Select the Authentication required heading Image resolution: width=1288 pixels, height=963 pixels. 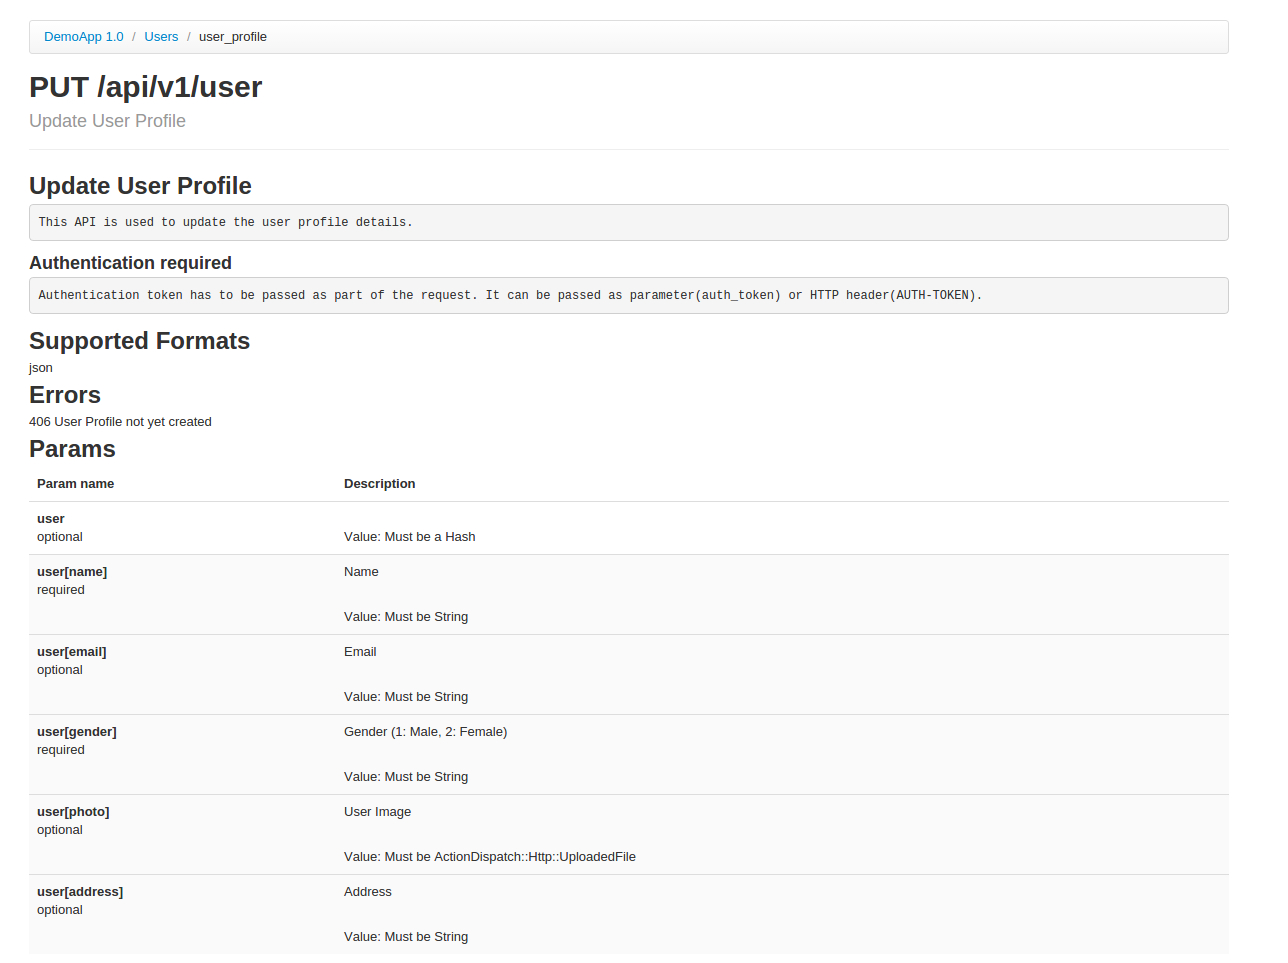130,262
